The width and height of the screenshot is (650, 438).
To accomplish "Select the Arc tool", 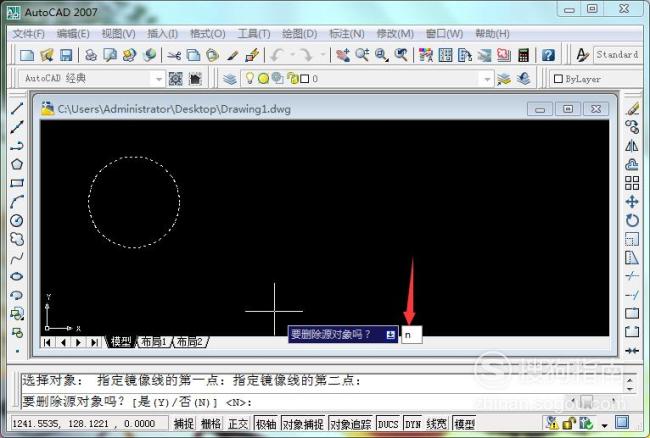I will [x=17, y=202].
